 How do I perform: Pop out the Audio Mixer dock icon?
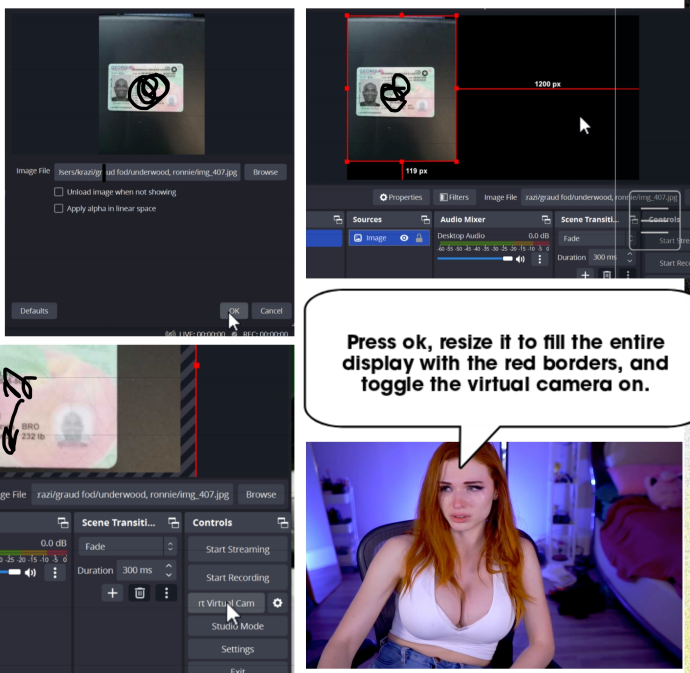(546, 219)
